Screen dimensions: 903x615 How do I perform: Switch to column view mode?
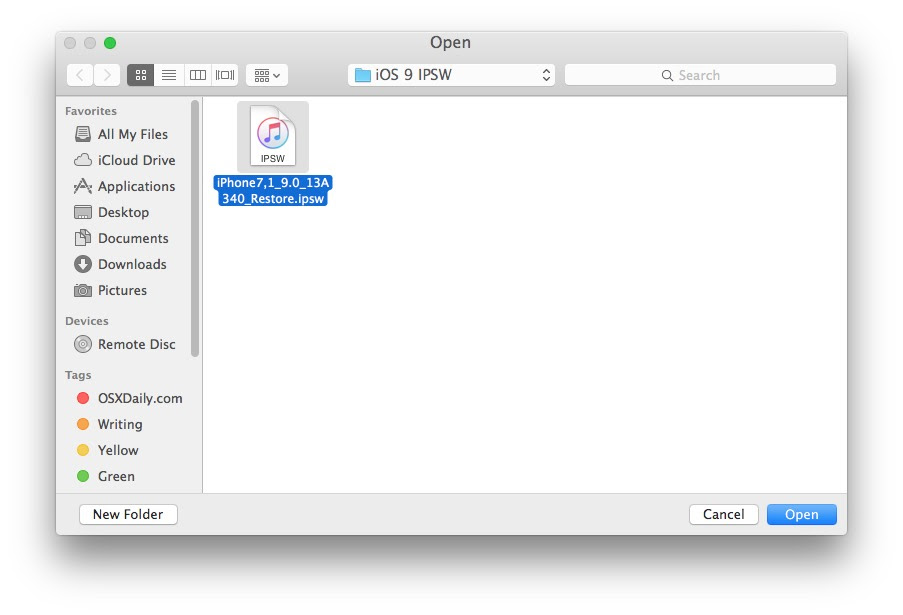pyautogui.click(x=198, y=75)
